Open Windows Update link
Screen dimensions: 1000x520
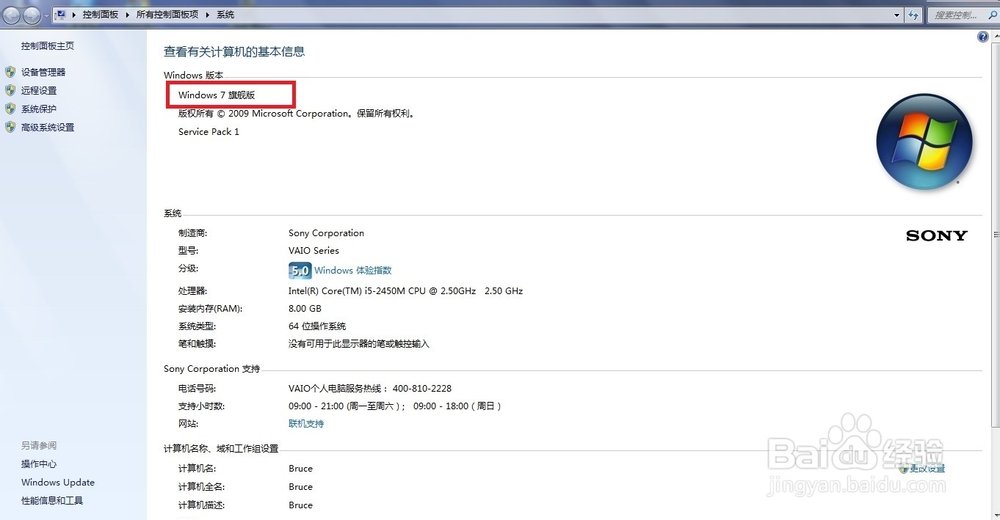point(58,482)
